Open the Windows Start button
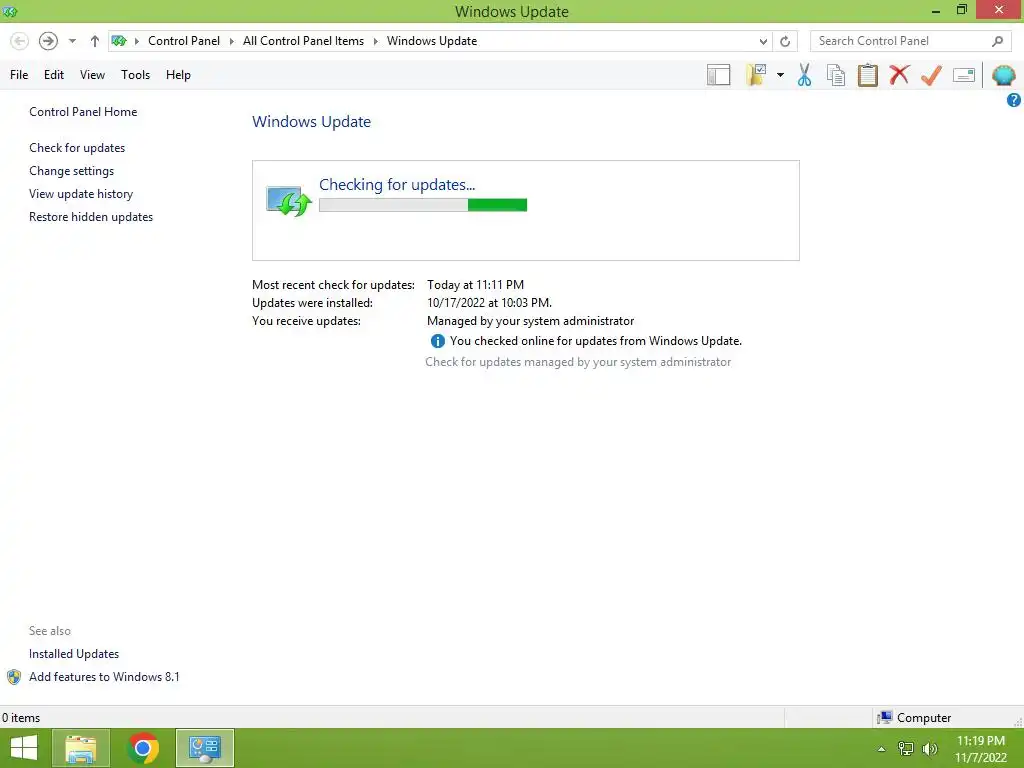The height and width of the screenshot is (768, 1024). 24,748
